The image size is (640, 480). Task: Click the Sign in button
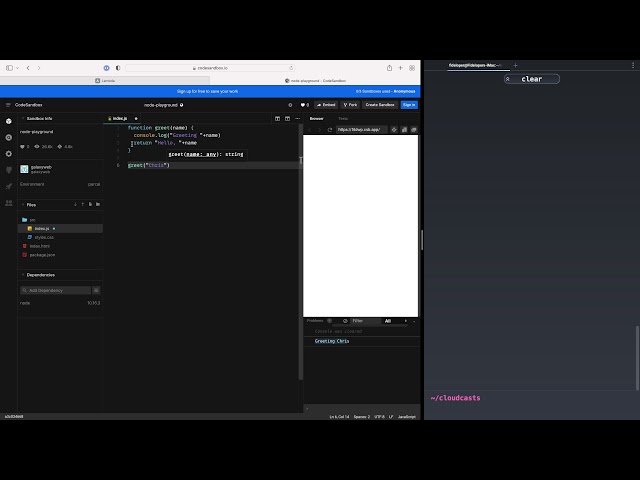[x=409, y=105]
